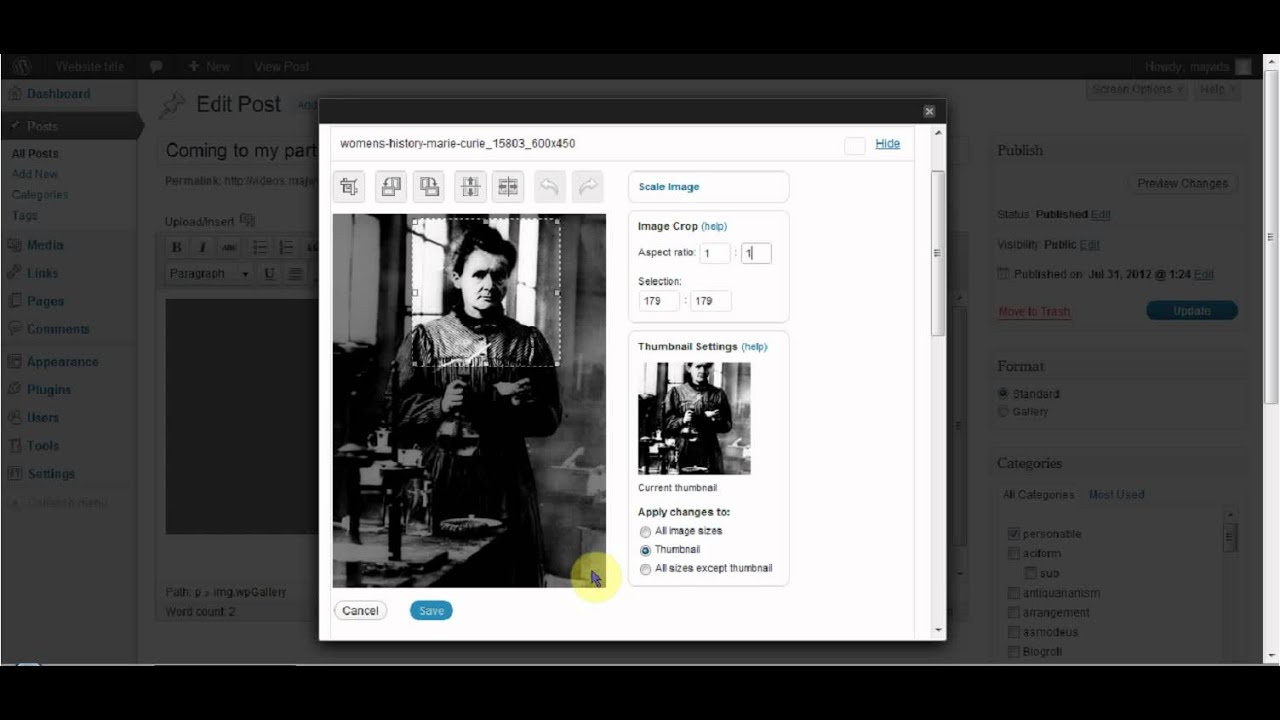The image size is (1280, 720).
Task: Check the antiquarianism category
Action: (1014, 593)
